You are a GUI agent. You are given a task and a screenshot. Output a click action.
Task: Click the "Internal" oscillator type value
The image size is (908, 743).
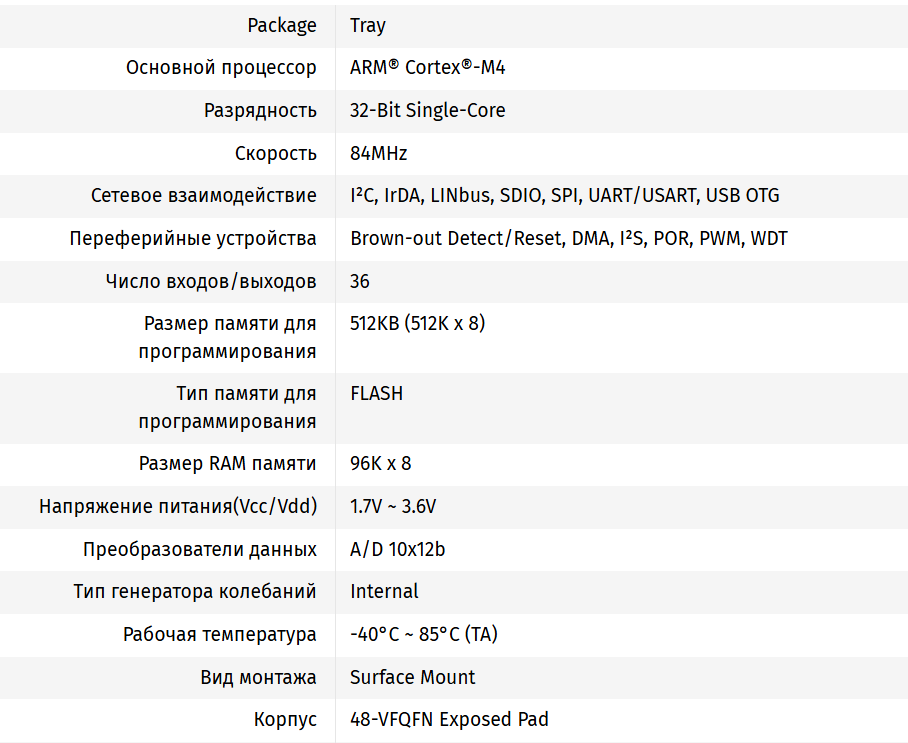pos(384,592)
